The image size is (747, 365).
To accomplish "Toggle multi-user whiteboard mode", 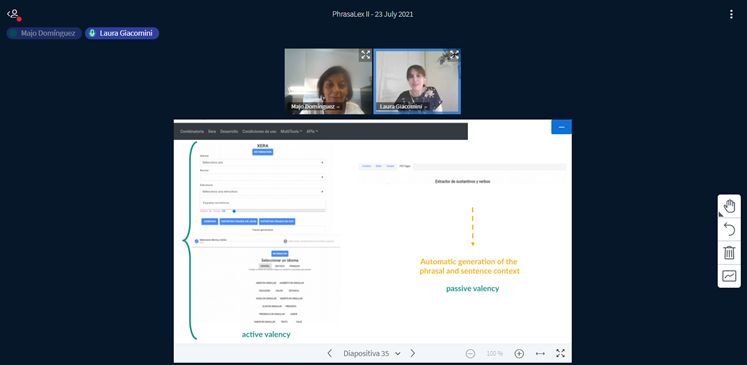I will click(x=729, y=276).
